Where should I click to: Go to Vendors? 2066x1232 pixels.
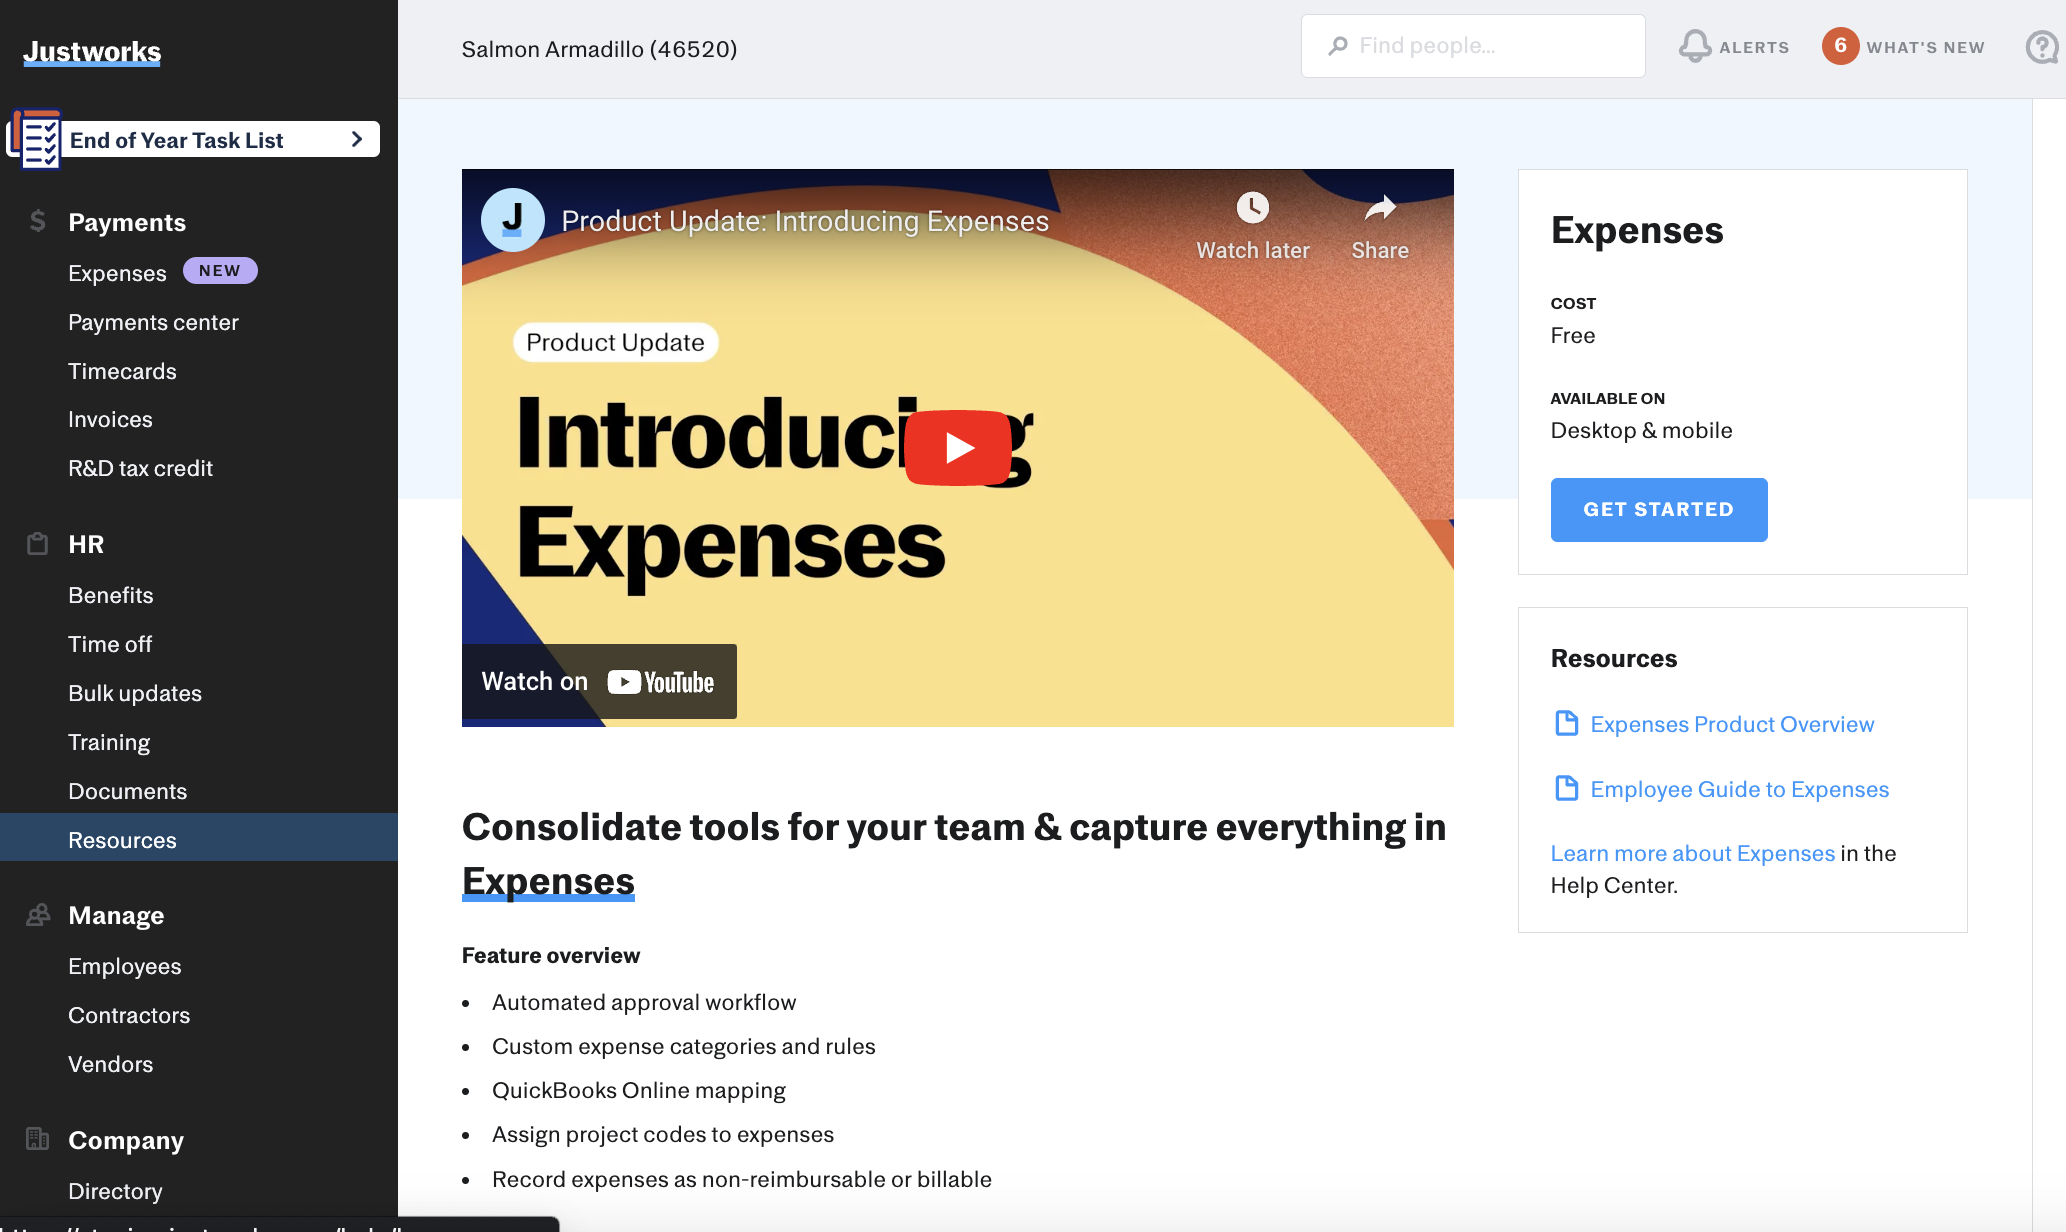point(110,1064)
